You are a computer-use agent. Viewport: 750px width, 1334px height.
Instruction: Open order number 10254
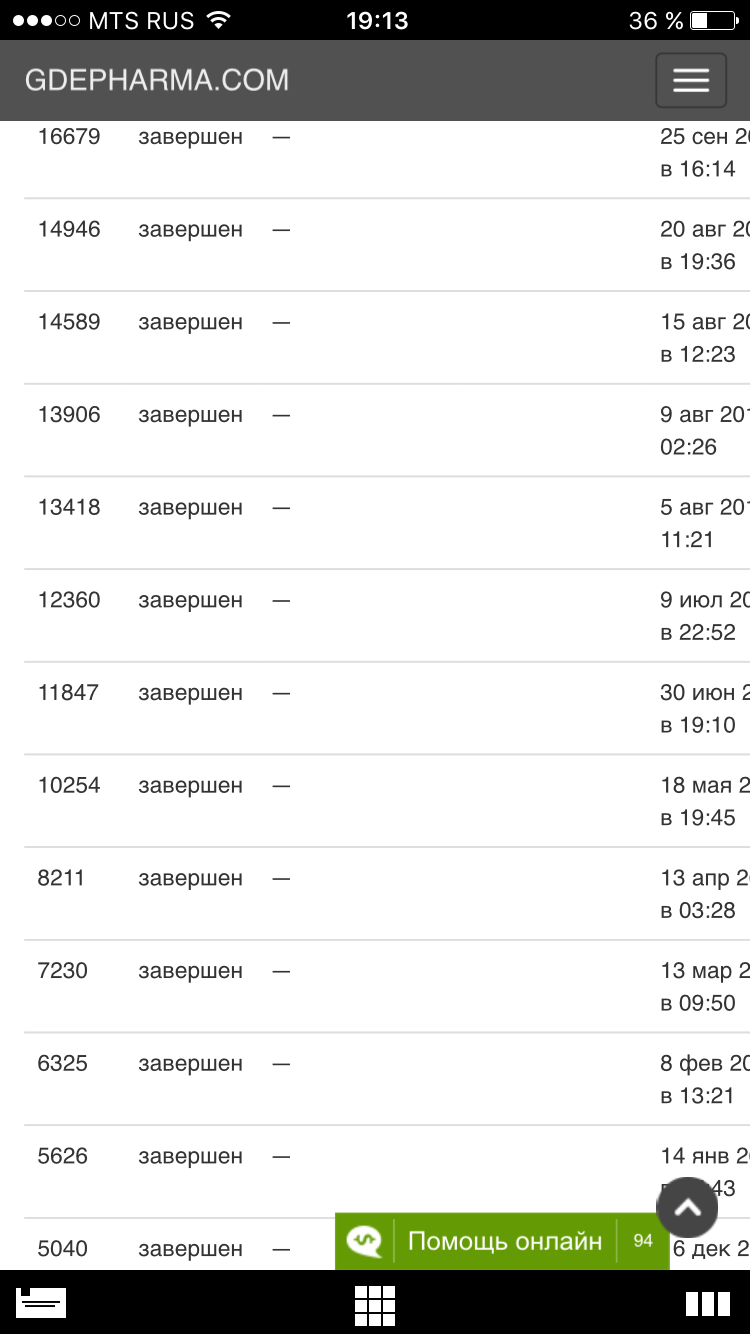[x=69, y=785]
